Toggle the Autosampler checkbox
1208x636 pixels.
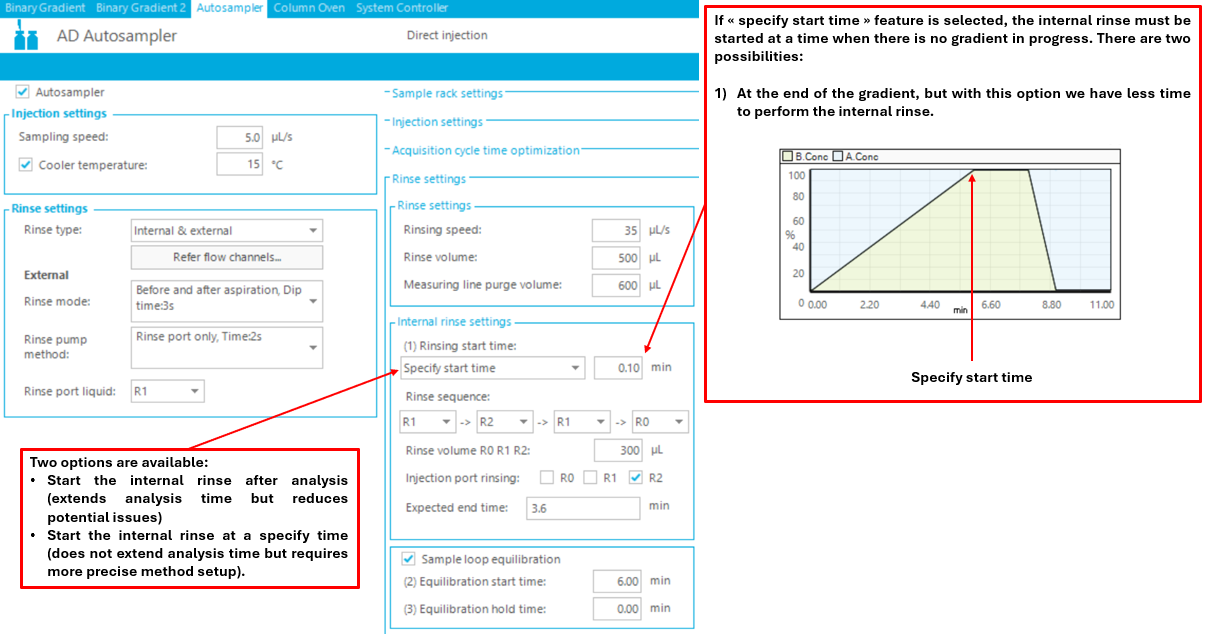23,92
